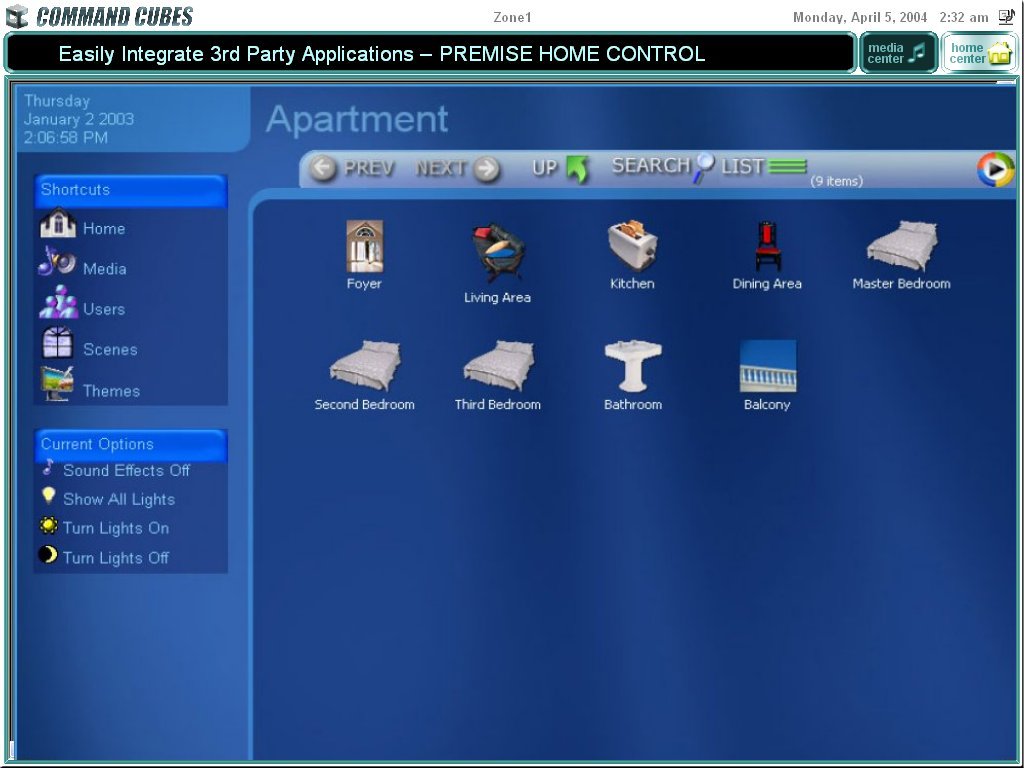Open SEARCH with magnifier icon

point(662,166)
